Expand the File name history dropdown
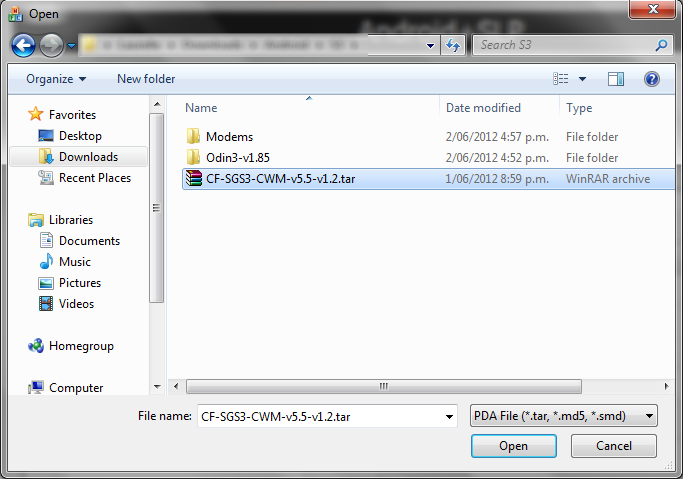Screen dimensions: 683x479 (449, 417)
